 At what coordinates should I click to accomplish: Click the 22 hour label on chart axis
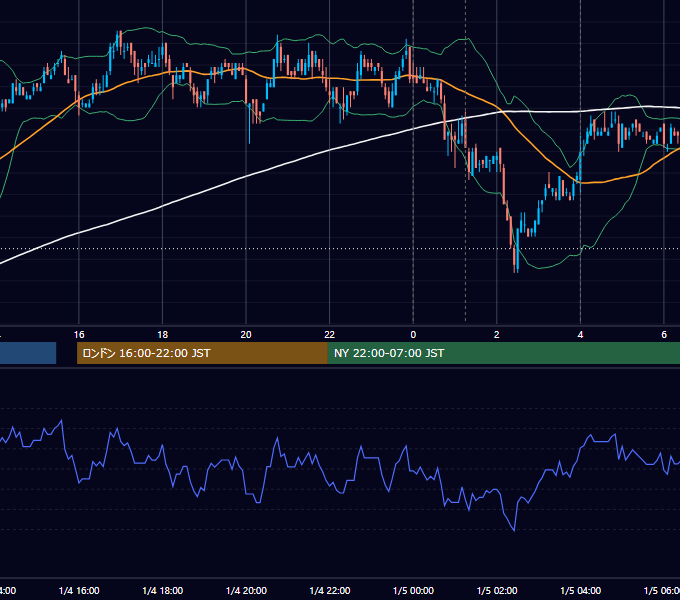[x=330, y=334]
